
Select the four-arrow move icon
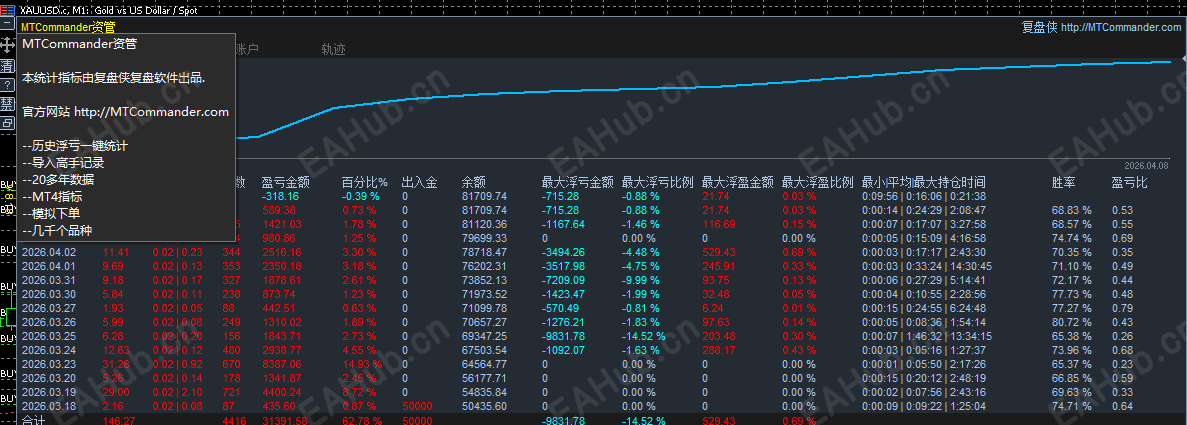8,45
